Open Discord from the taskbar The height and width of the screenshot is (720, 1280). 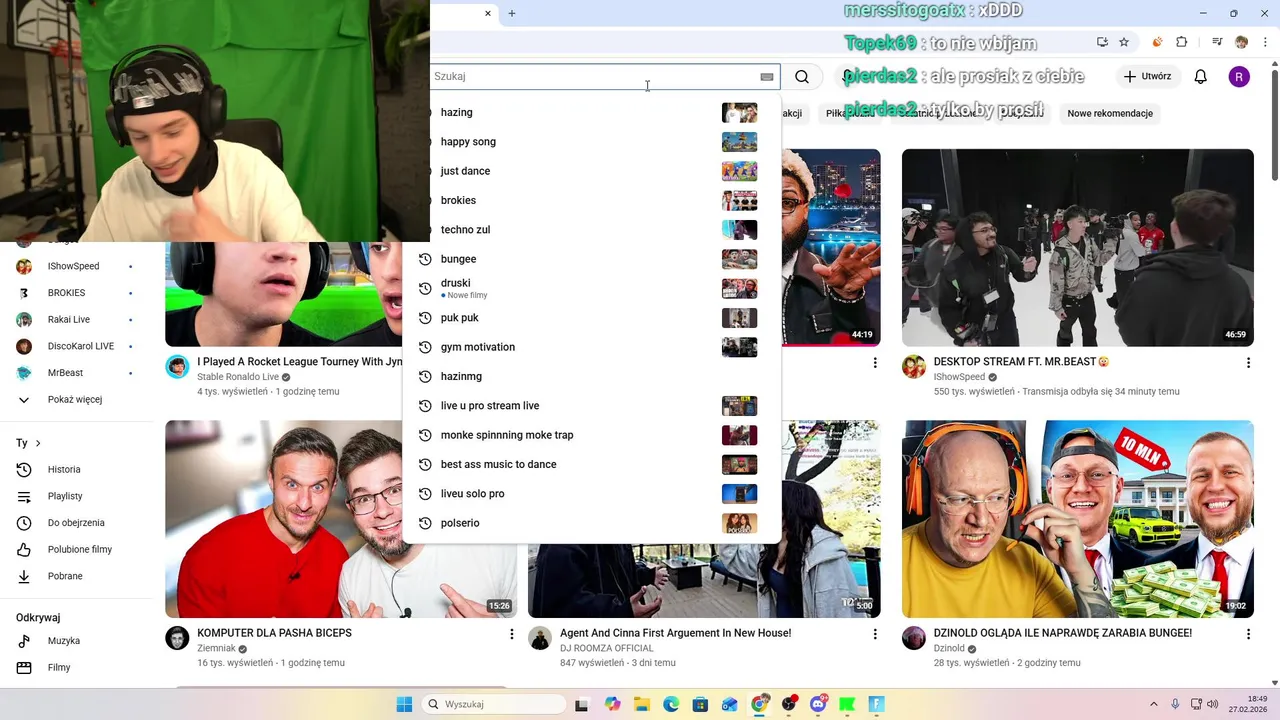tap(818, 704)
